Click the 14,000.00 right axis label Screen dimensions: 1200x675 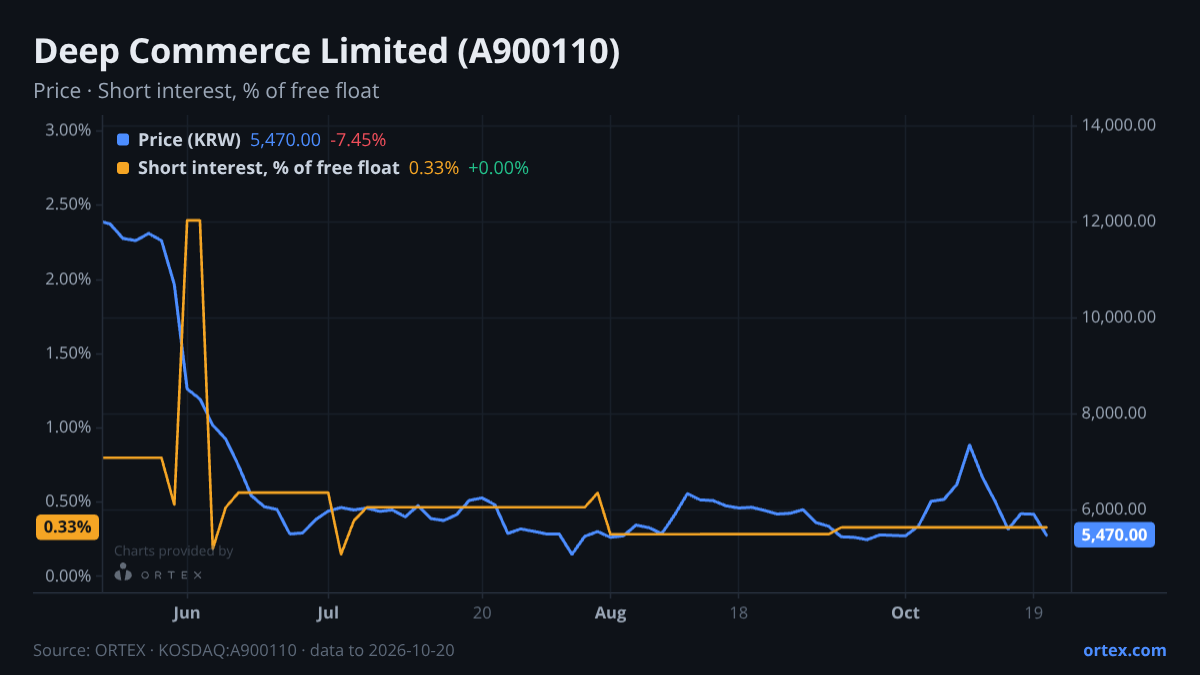point(1119,125)
